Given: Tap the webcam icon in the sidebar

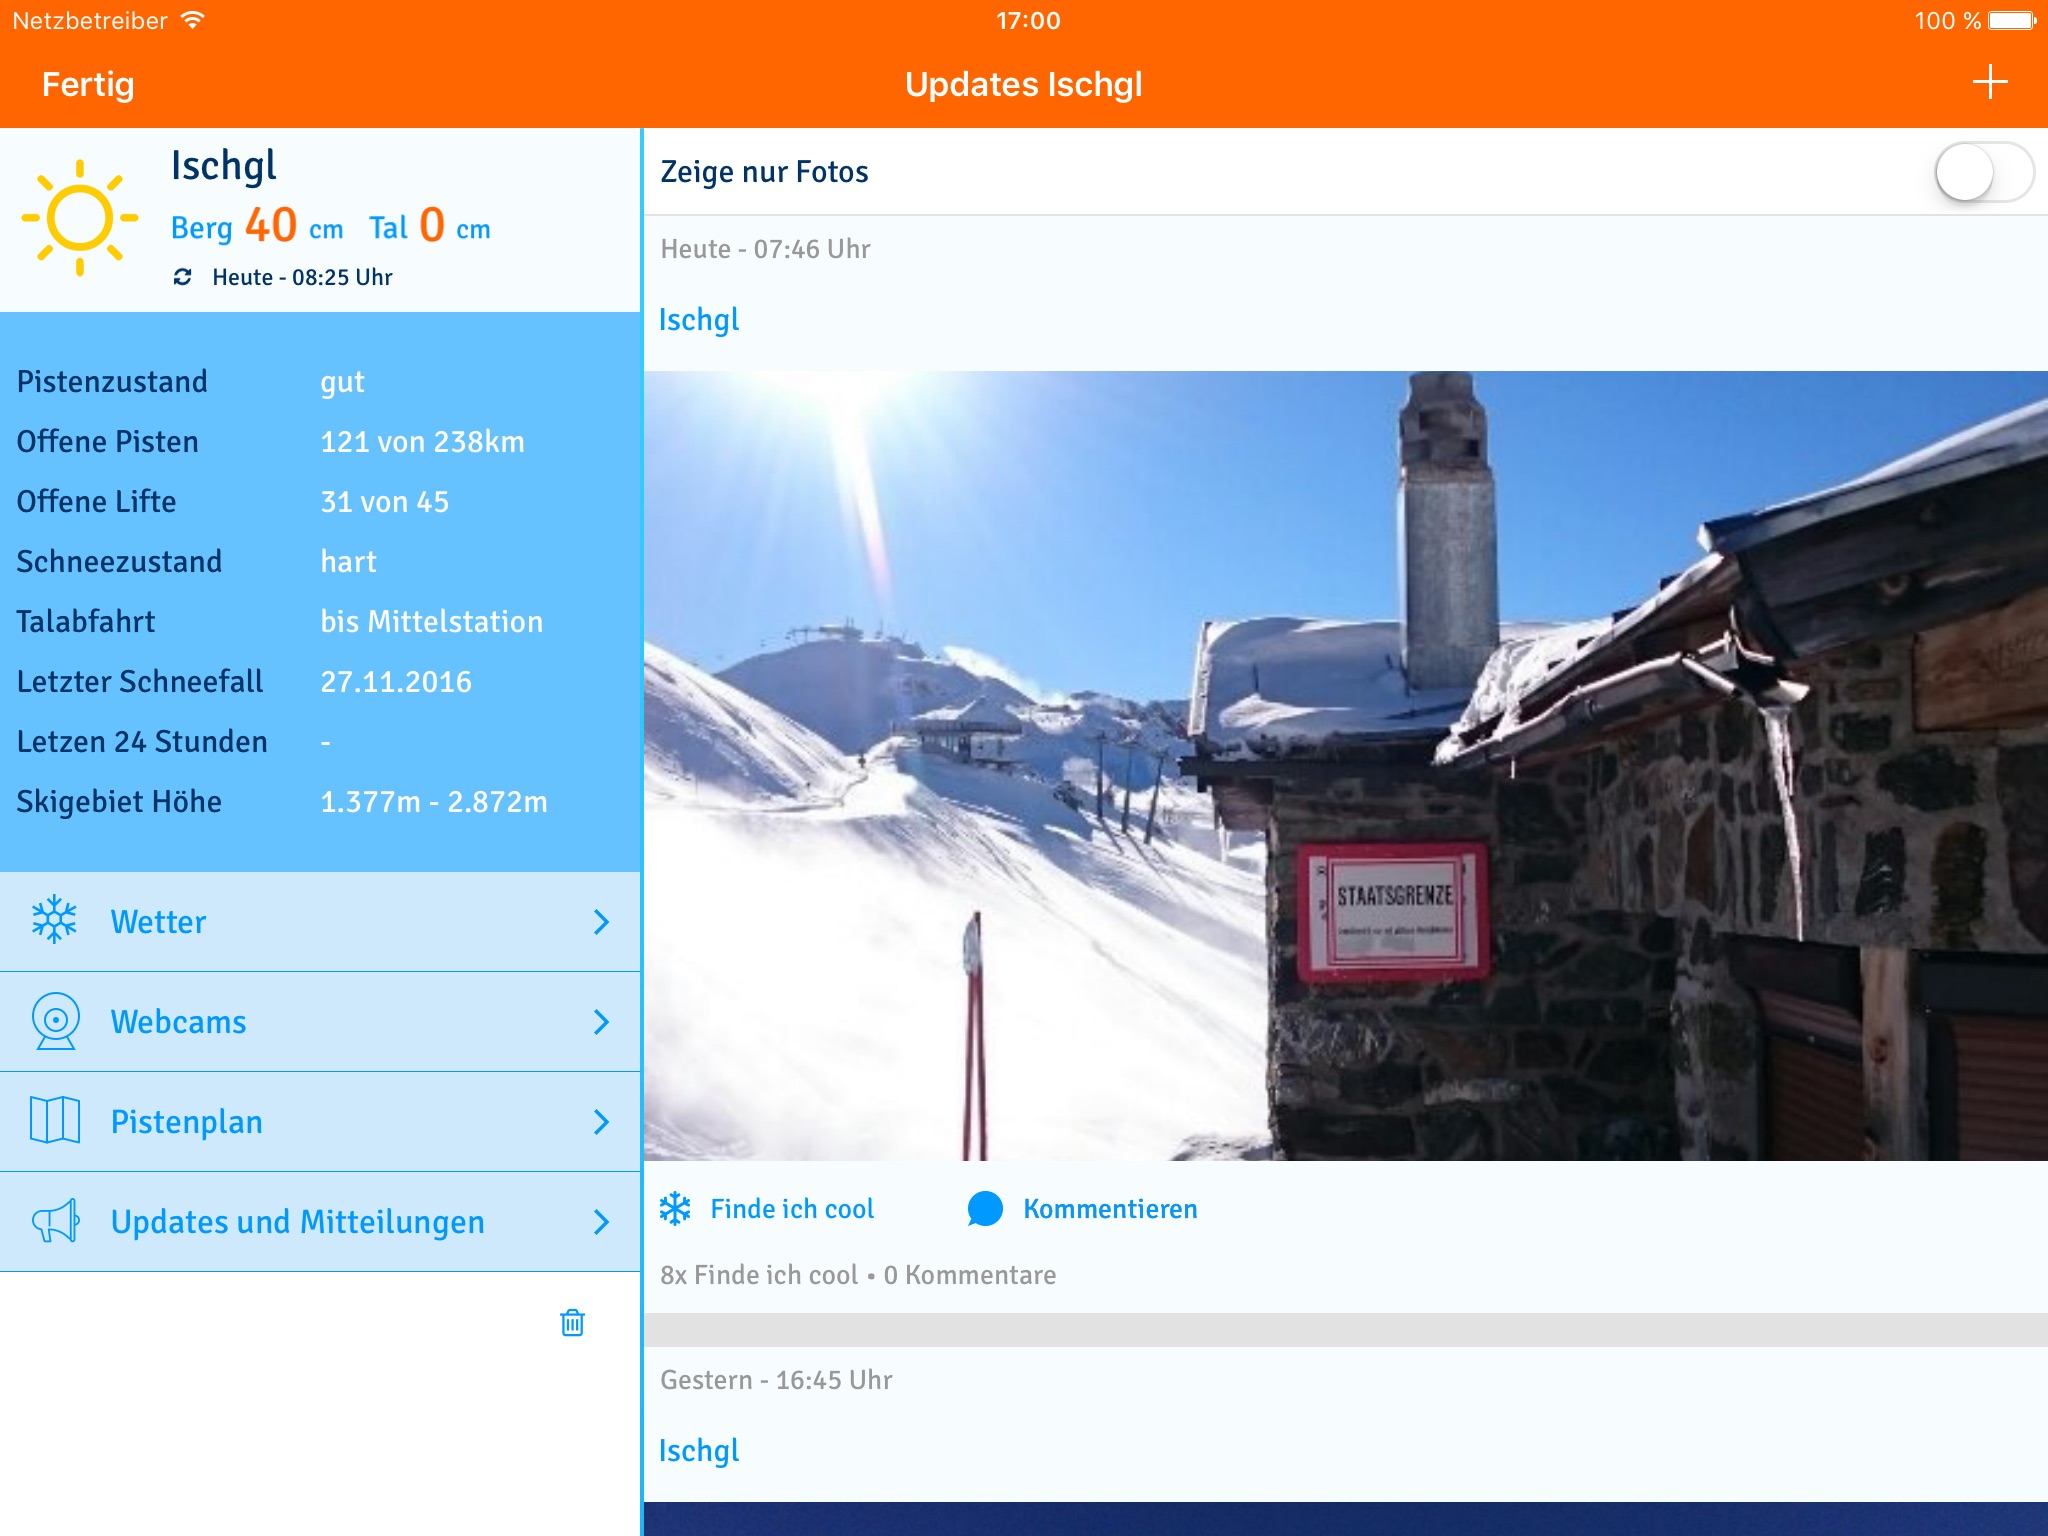Looking at the screenshot, I should coord(55,1021).
